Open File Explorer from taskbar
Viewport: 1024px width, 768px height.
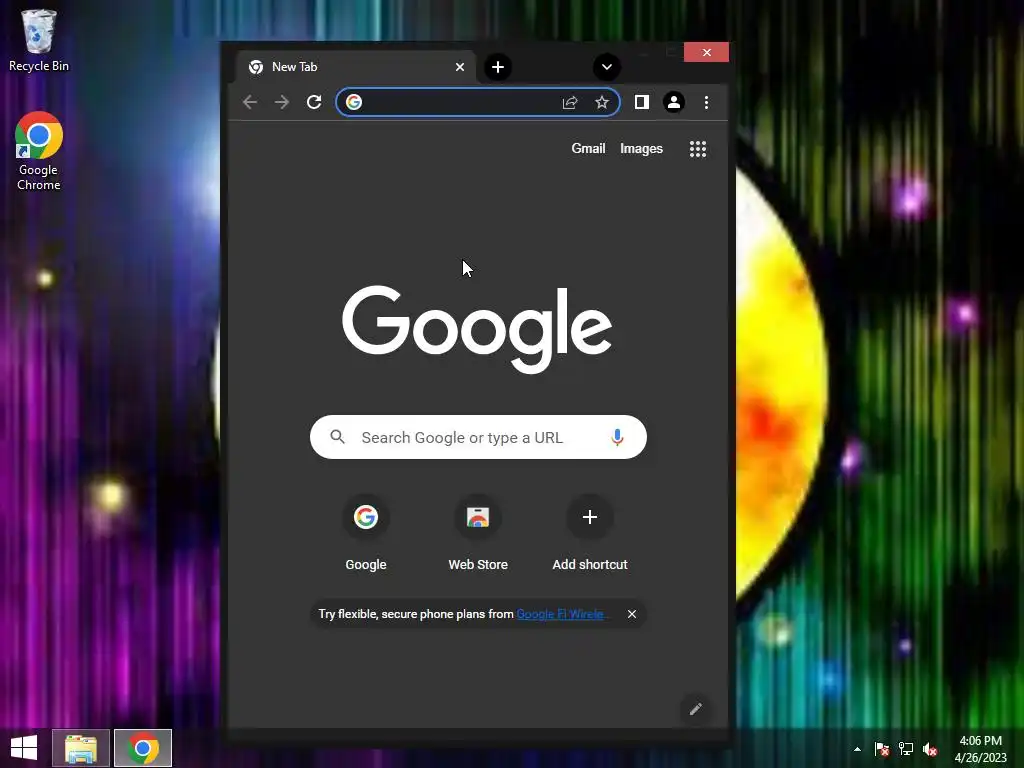tap(81, 748)
